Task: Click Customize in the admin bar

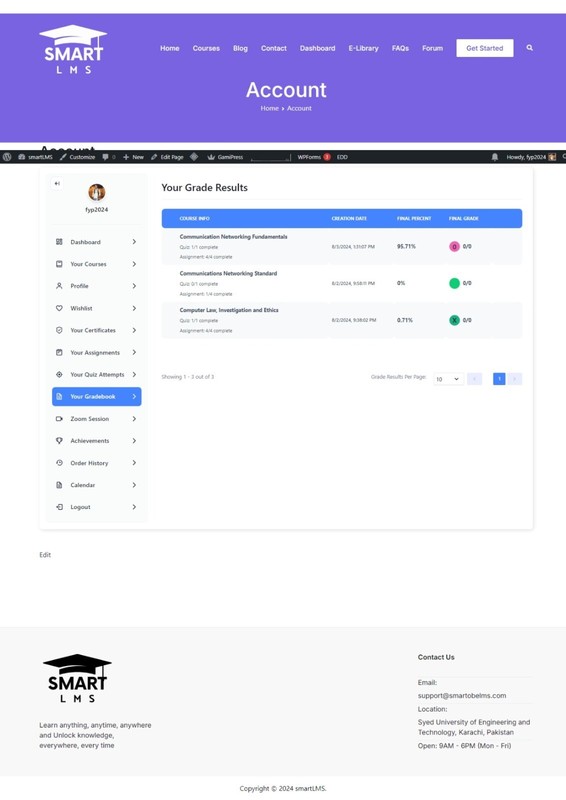Action: (x=78, y=157)
